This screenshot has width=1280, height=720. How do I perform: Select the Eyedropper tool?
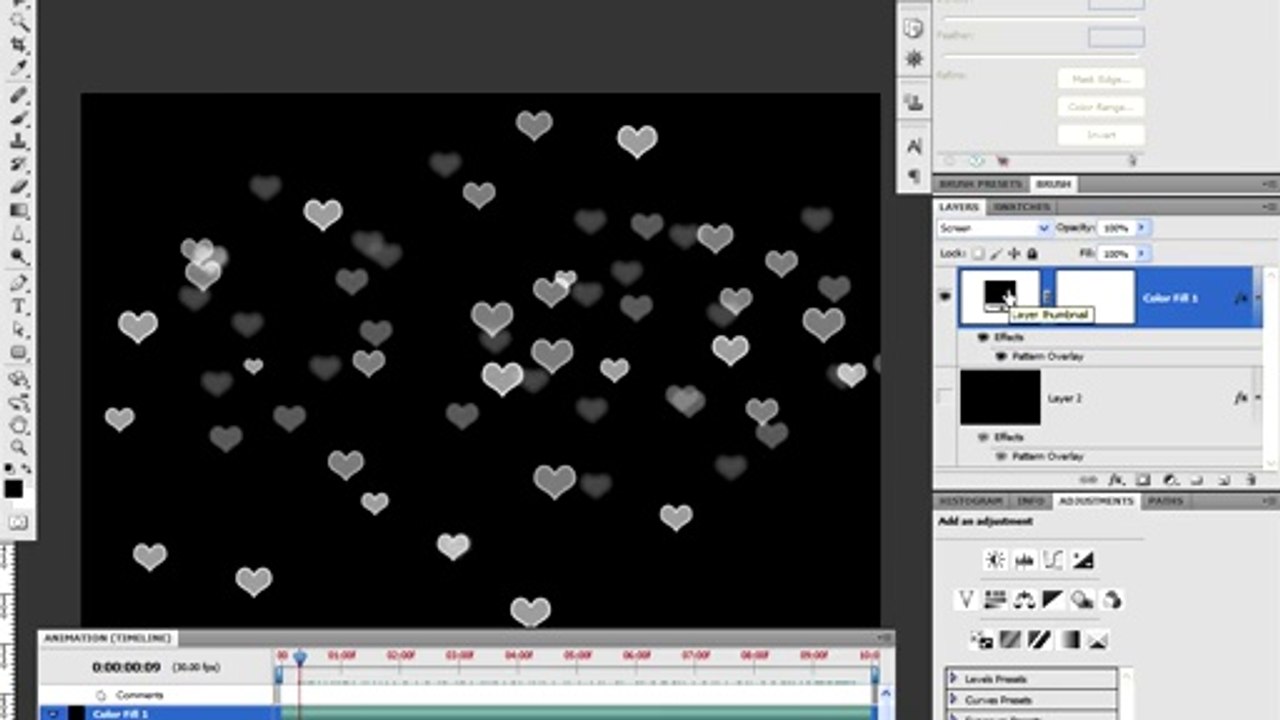click(19, 68)
